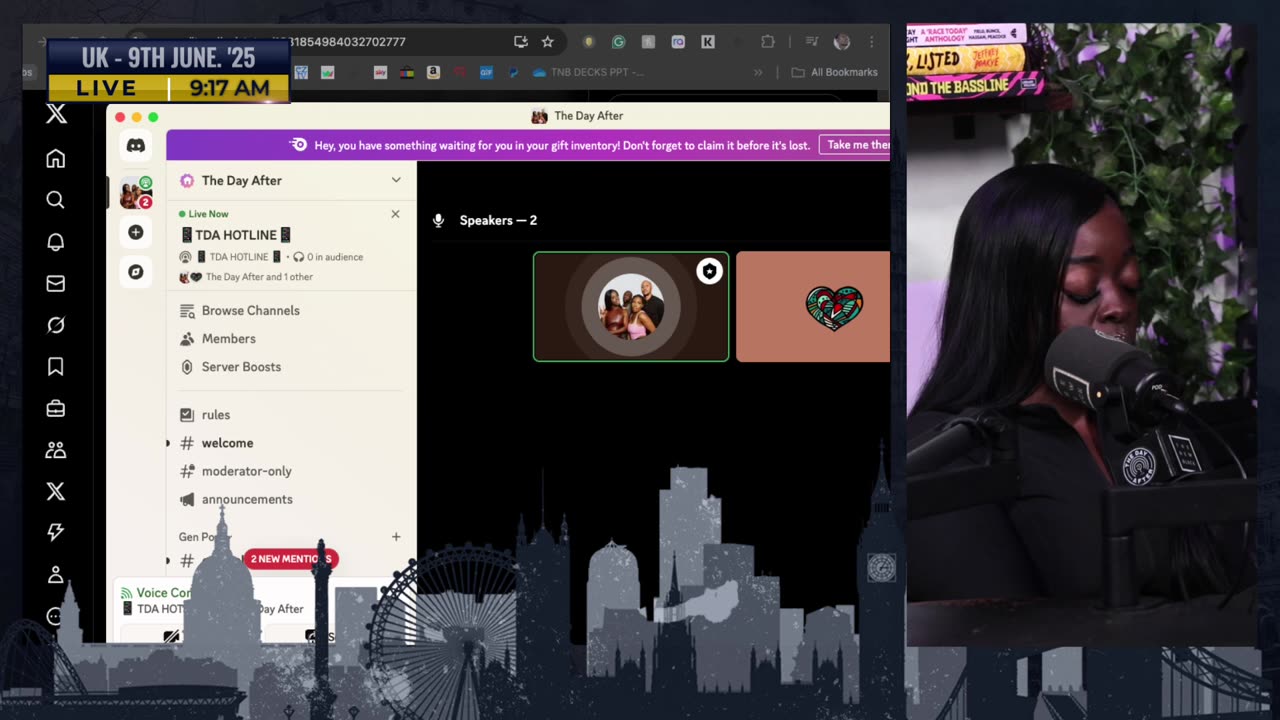Open X jobs briefcase icon
The width and height of the screenshot is (1280, 720).
click(x=56, y=408)
